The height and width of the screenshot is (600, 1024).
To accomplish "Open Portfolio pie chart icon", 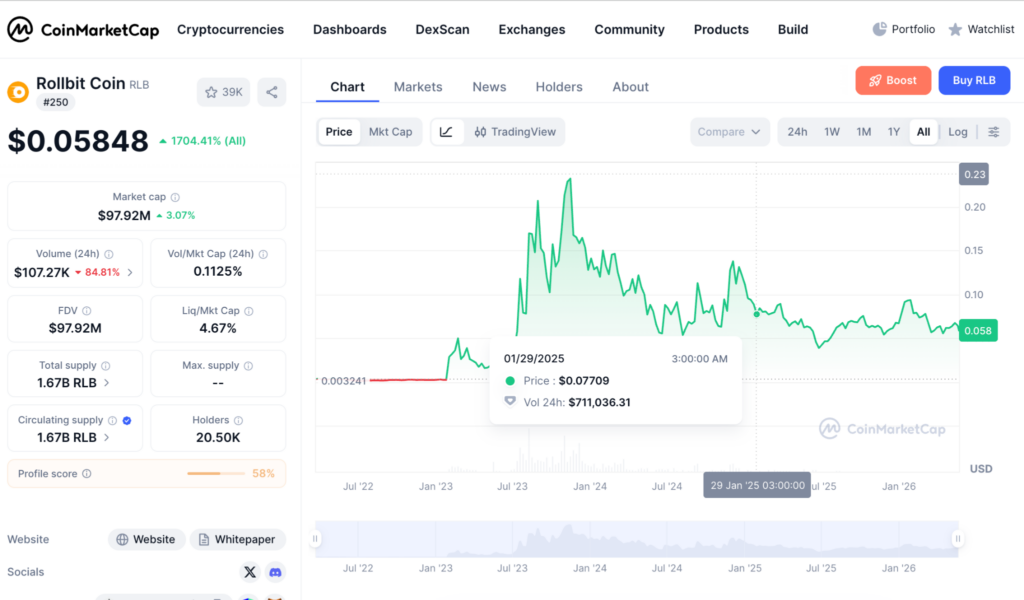I will click(880, 29).
